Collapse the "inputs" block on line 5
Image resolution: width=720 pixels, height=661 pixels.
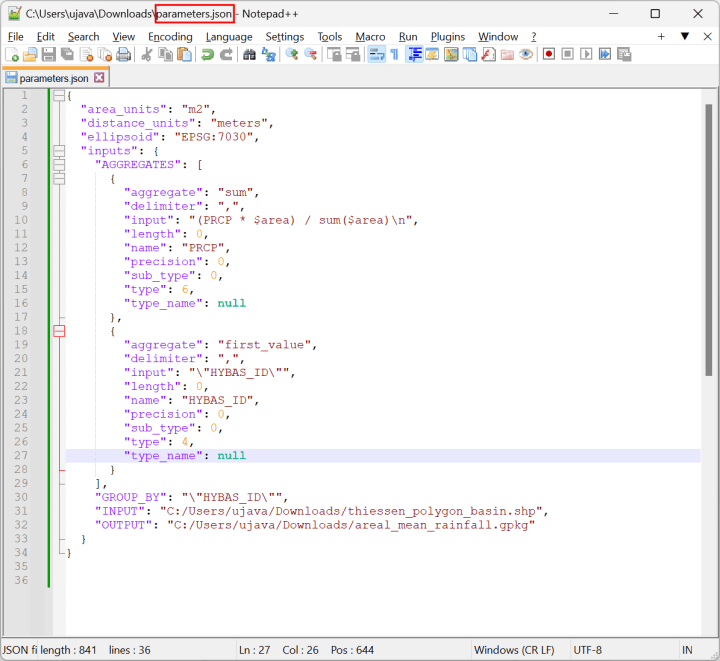click(x=58, y=151)
